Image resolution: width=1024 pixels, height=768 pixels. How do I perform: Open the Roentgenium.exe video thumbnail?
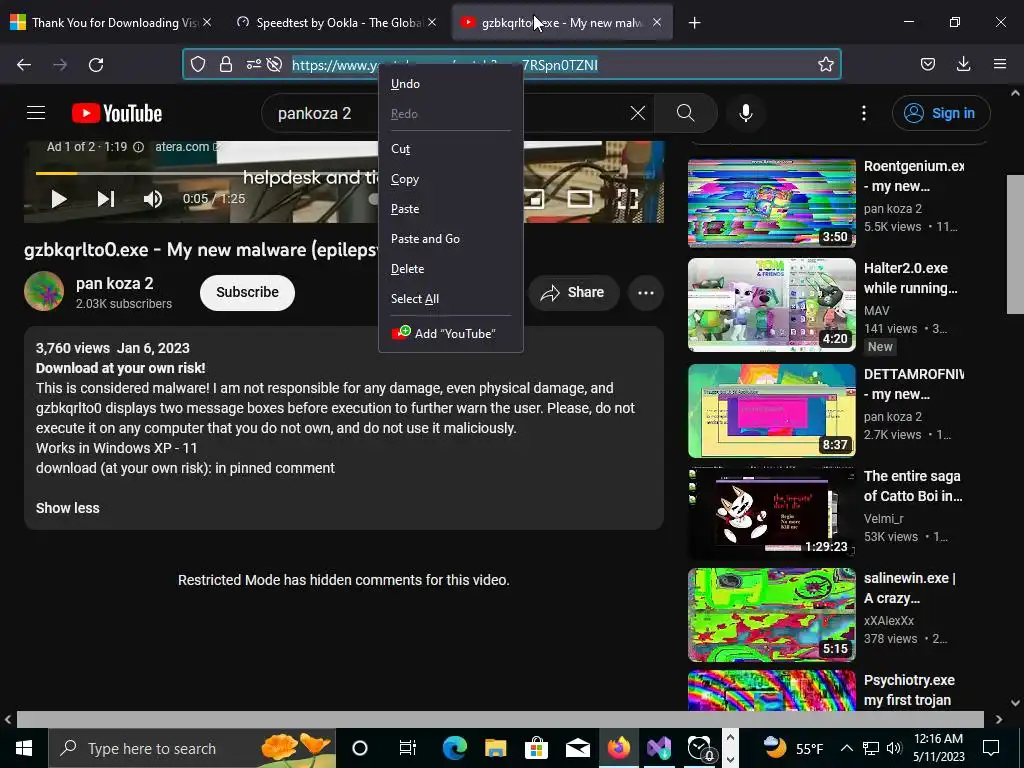click(x=771, y=202)
